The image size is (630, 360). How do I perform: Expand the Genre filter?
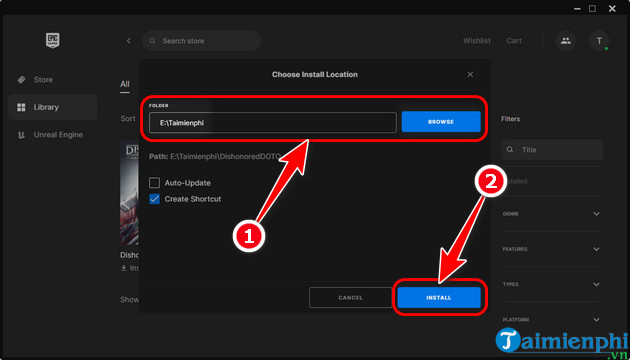pos(596,214)
